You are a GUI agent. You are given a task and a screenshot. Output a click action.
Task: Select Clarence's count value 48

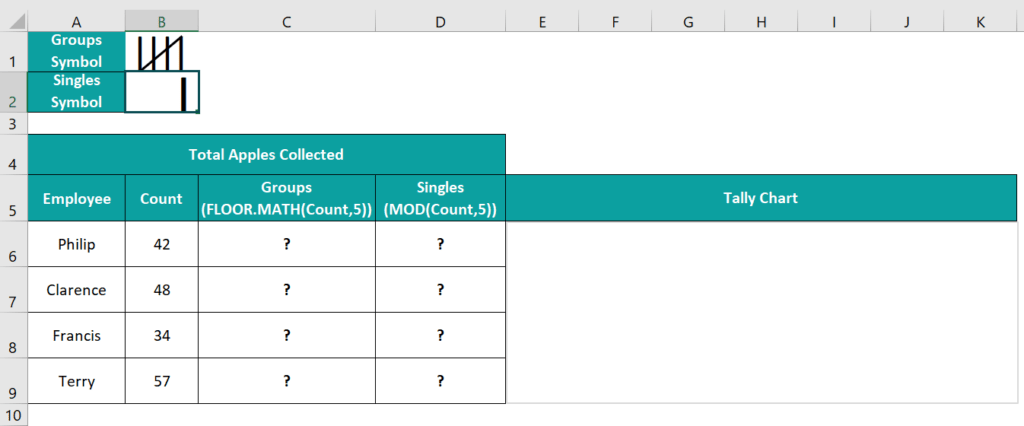(x=162, y=289)
